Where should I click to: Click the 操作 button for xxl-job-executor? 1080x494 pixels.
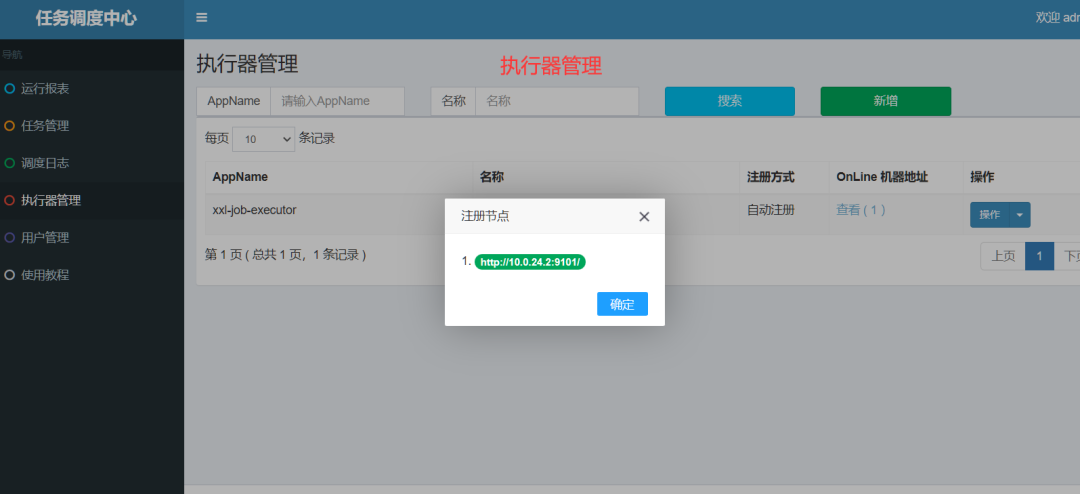click(x=990, y=214)
